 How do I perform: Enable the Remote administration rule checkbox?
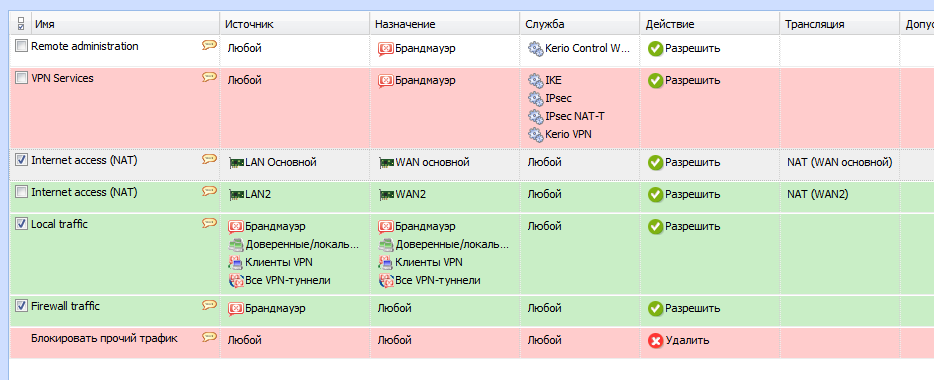[21, 46]
